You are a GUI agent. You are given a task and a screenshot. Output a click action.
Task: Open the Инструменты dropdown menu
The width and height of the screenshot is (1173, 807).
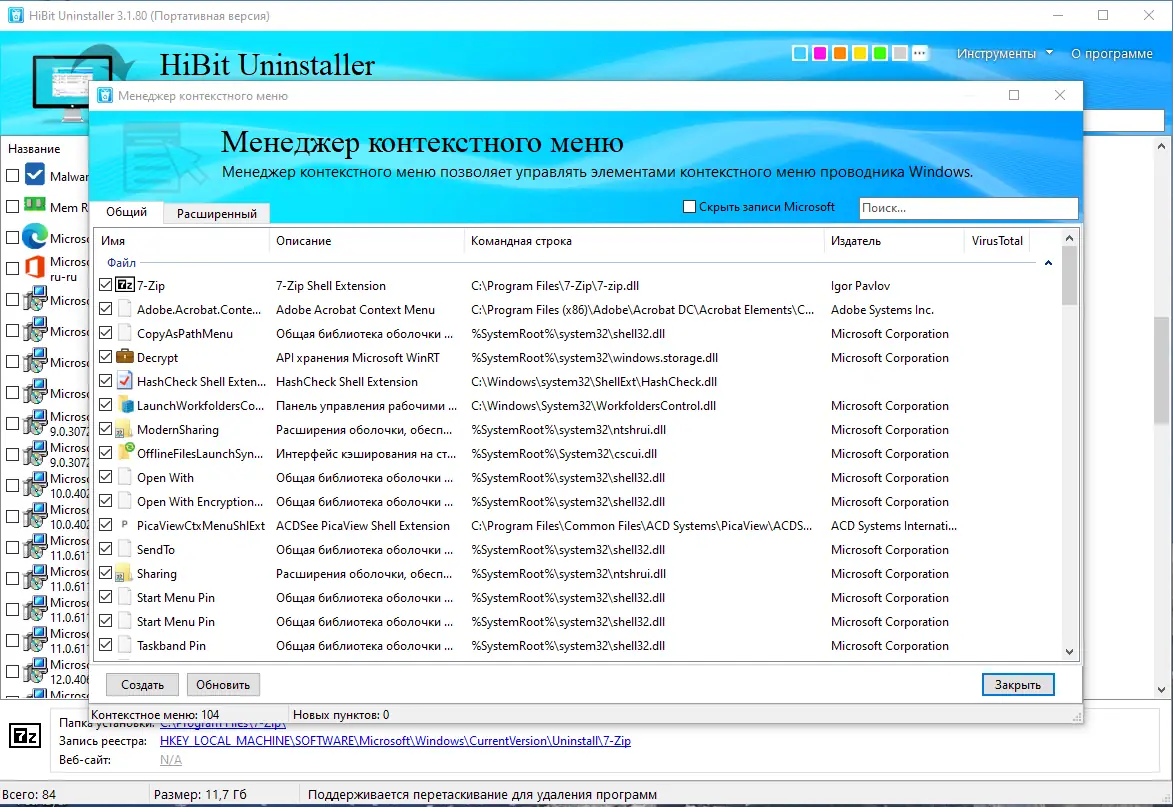[x=1004, y=53]
